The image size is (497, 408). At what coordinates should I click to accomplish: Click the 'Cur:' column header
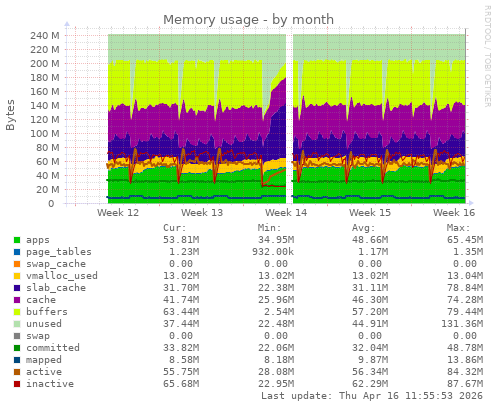pos(175,228)
